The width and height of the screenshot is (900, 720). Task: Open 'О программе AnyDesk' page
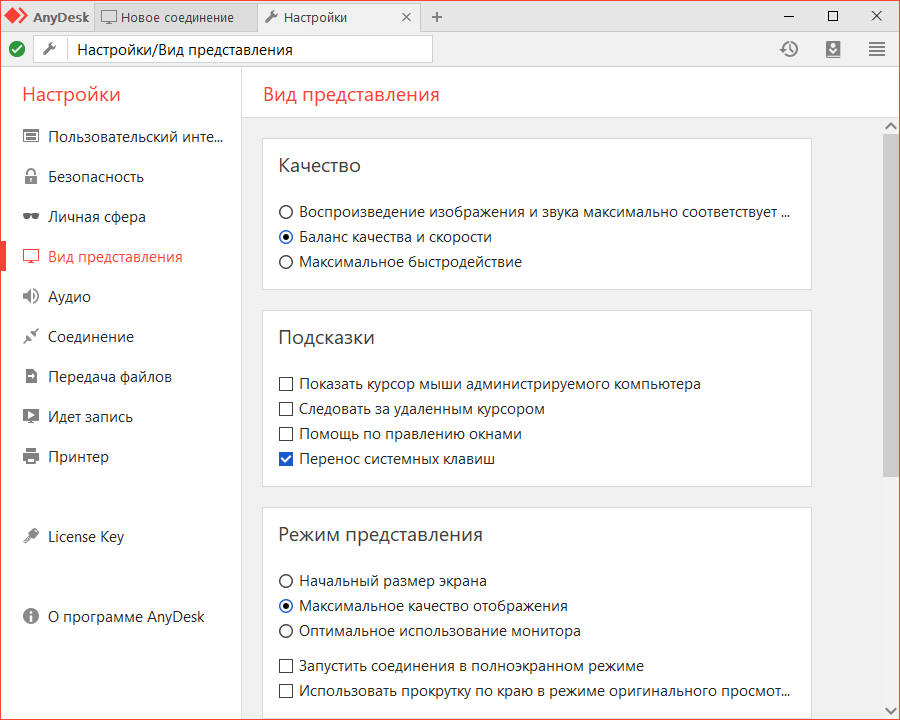point(126,617)
